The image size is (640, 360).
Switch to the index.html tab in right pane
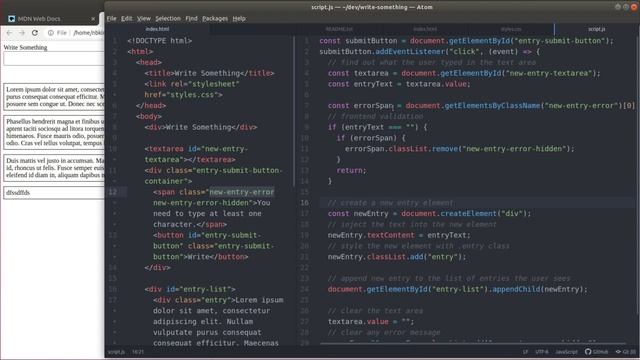tap(425, 29)
